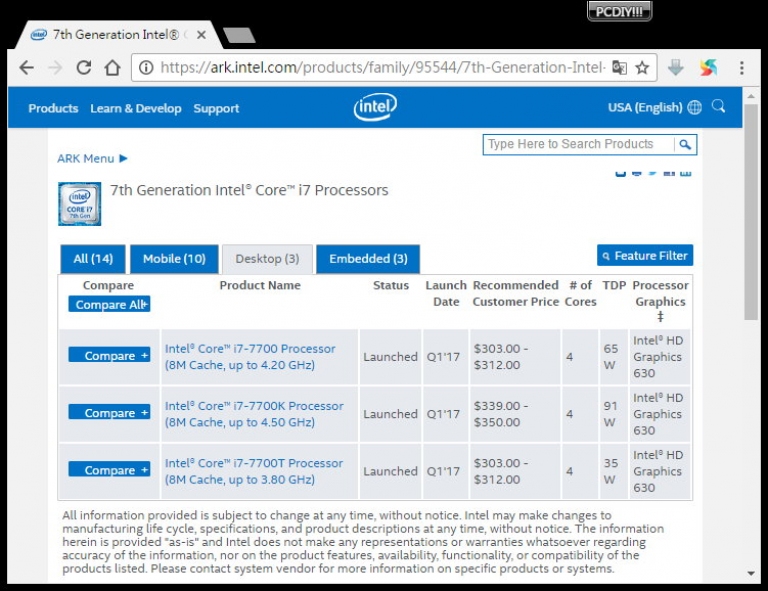Click the address bar URL
768x591 pixels.
coord(383,68)
